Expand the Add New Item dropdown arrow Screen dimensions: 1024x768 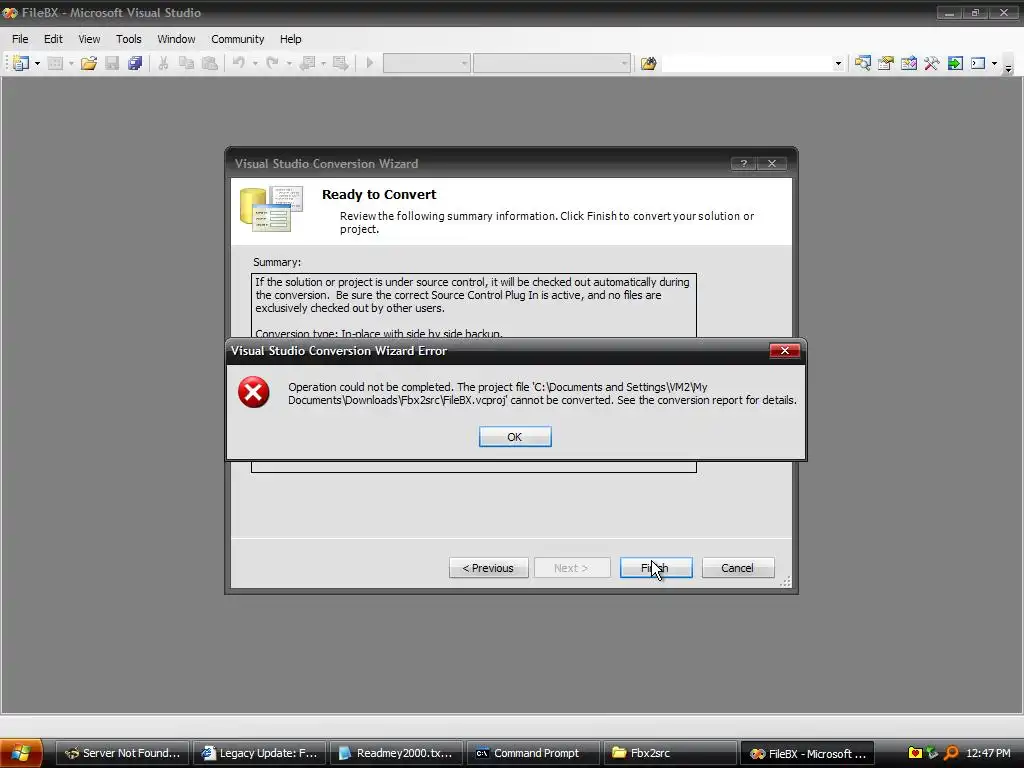71,63
